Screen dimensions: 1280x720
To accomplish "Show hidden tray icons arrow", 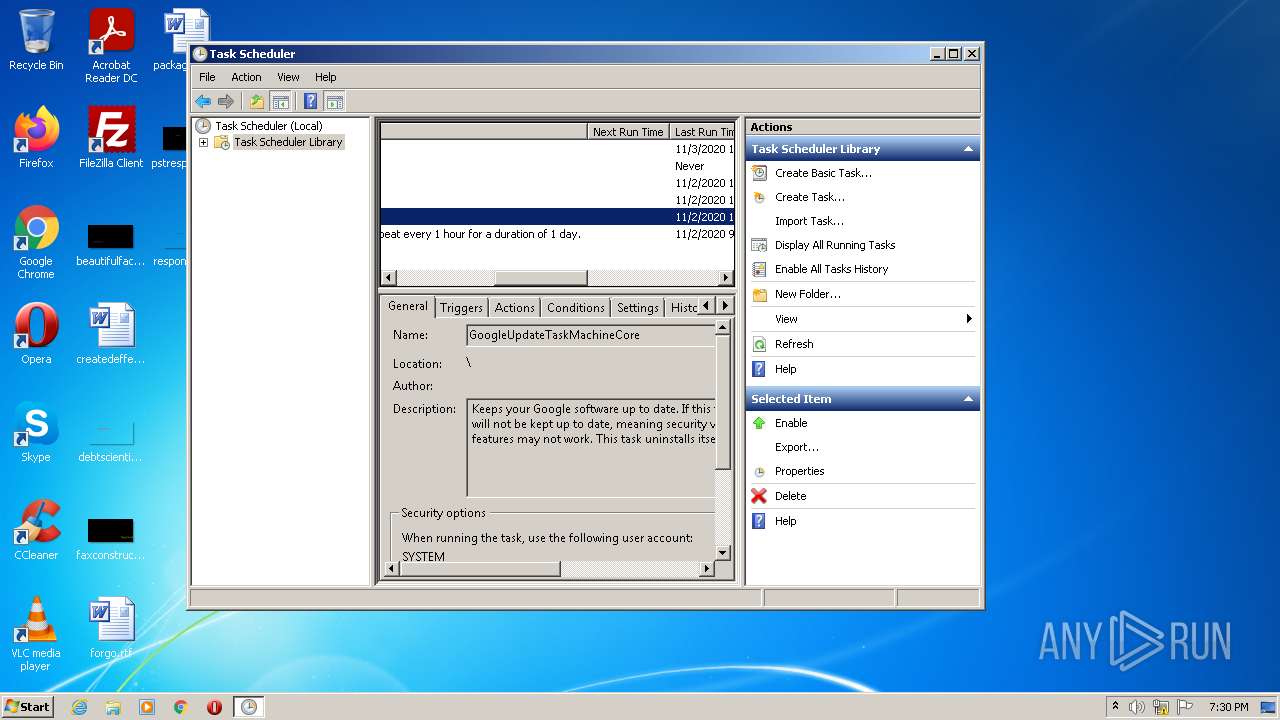I will (x=1115, y=707).
